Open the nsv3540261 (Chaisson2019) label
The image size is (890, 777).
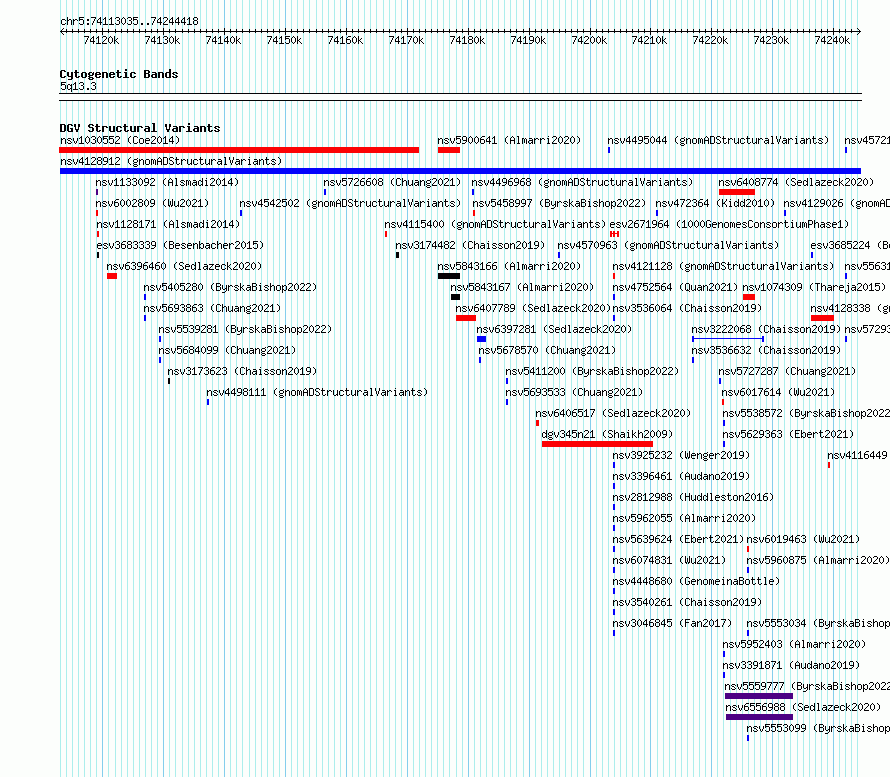pyautogui.click(x=687, y=602)
